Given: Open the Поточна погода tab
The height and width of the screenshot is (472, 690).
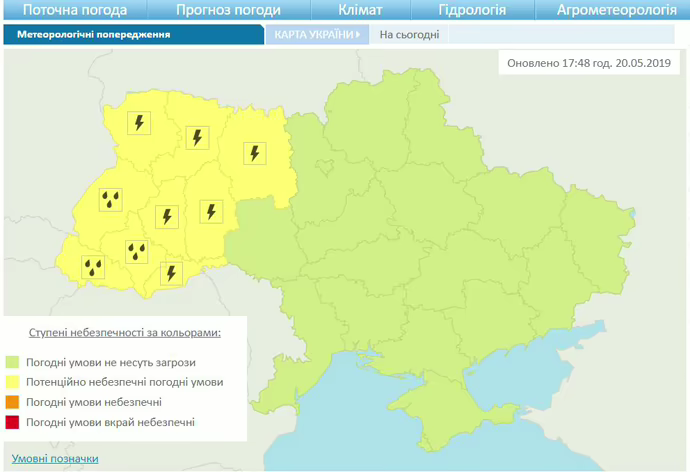Looking at the screenshot, I should coord(74,11).
